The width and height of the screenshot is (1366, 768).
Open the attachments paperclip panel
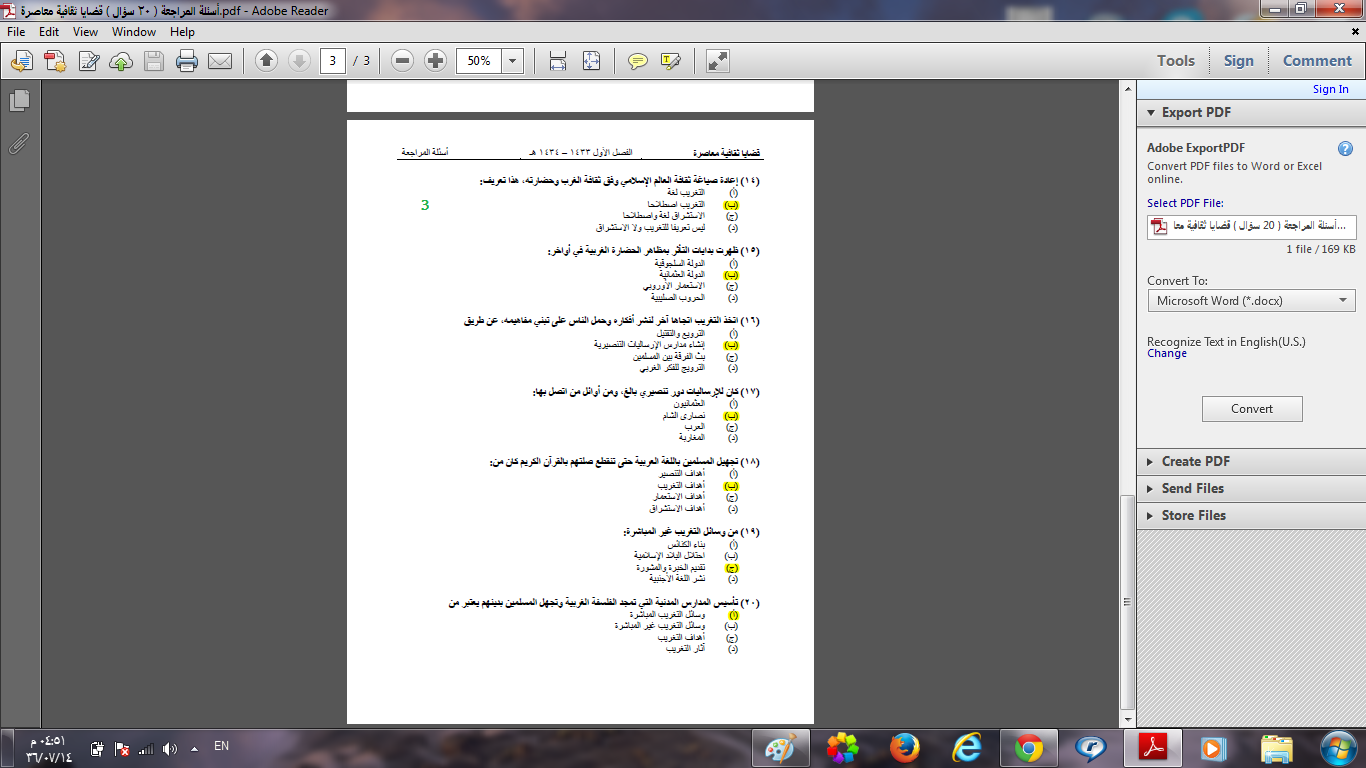(x=19, y=143)
